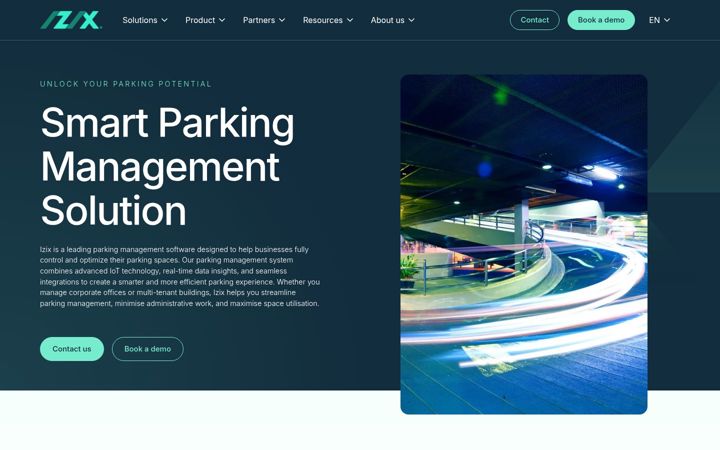The width and height of the screenshot is (720, 450).
Task: Open the Partners menu label
Action: coord(259,20)
